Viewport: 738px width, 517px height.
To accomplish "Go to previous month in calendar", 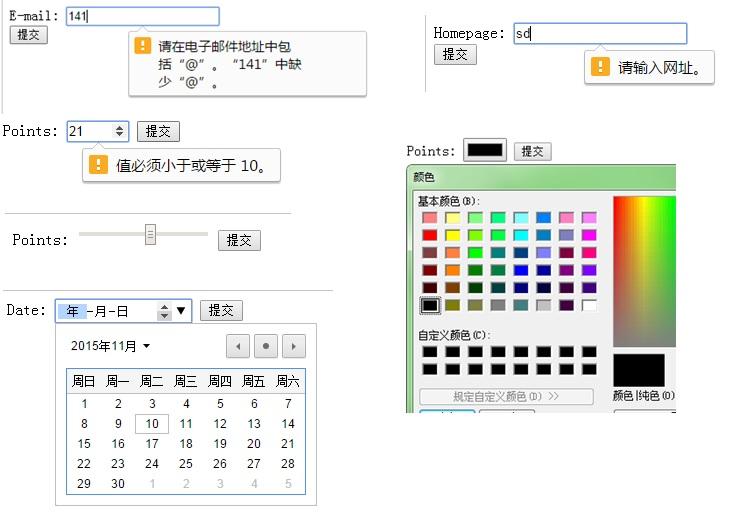I will pyautogui.click(x=238, y=346).
